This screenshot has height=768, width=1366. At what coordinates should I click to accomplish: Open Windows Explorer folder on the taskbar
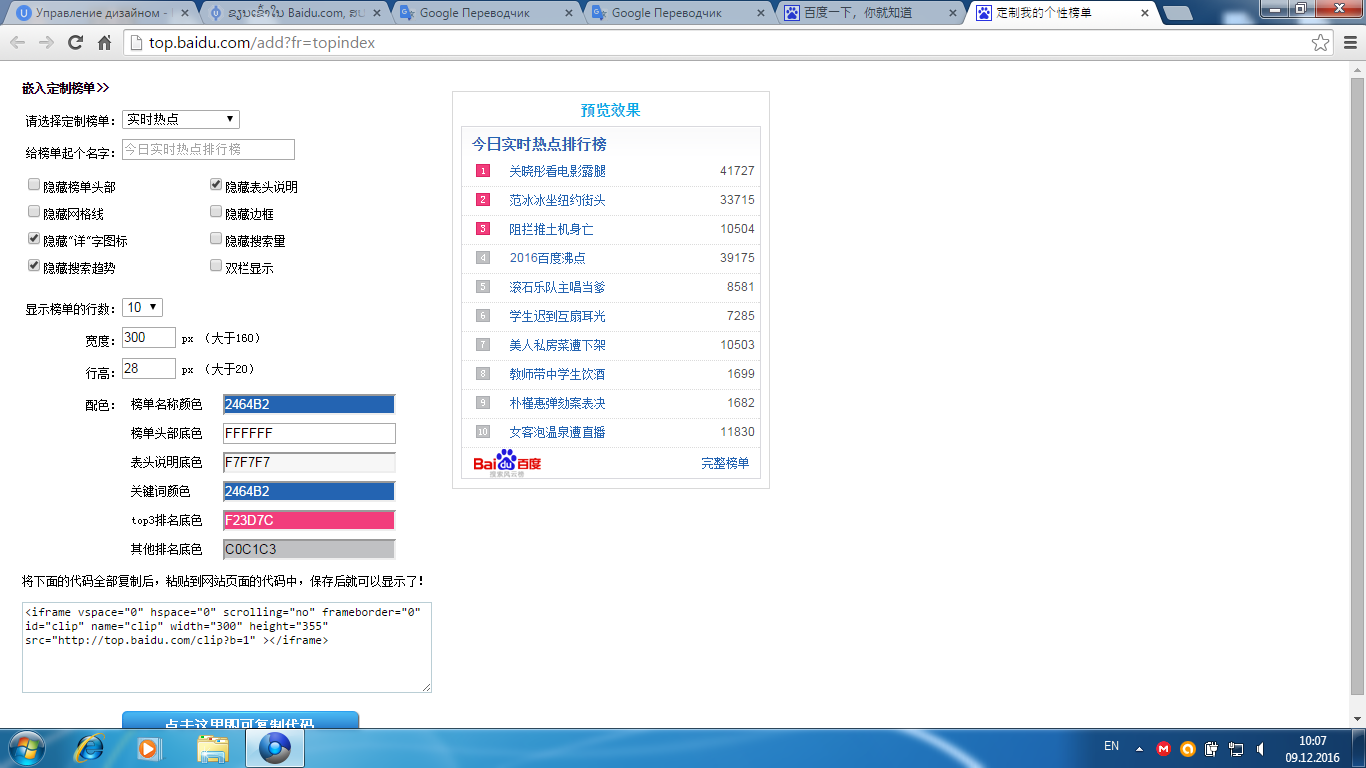(213, 748)
